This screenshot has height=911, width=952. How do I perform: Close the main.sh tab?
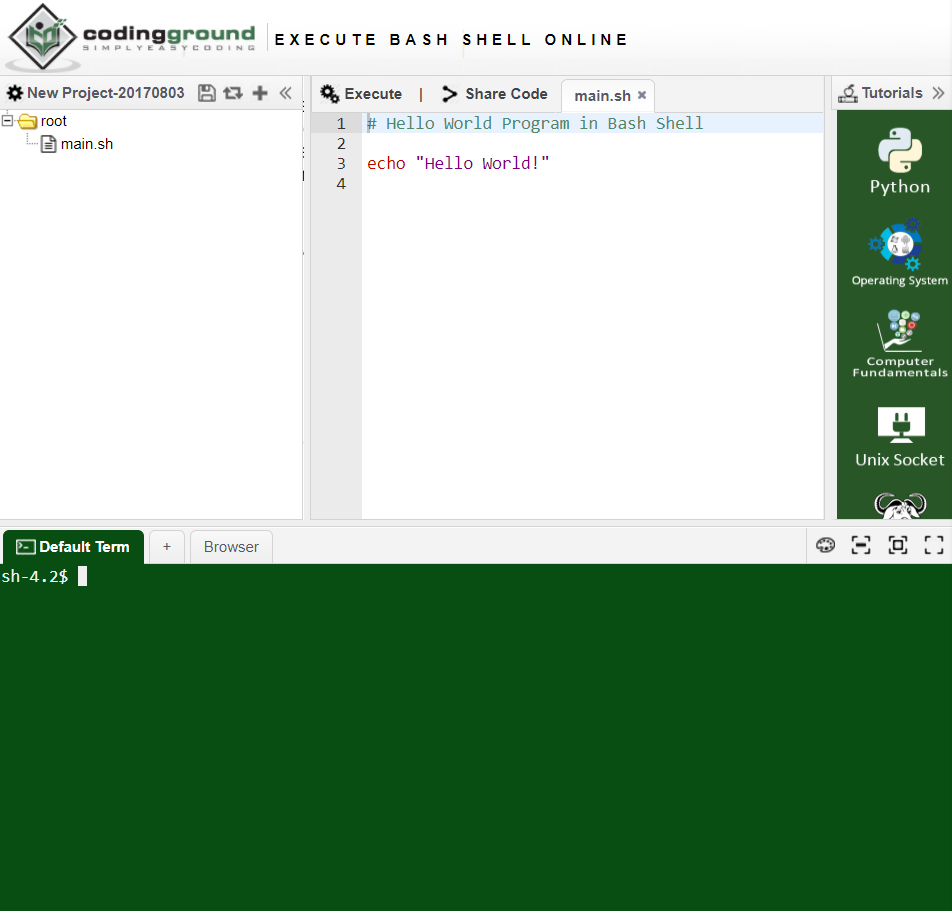click(641, 95)
